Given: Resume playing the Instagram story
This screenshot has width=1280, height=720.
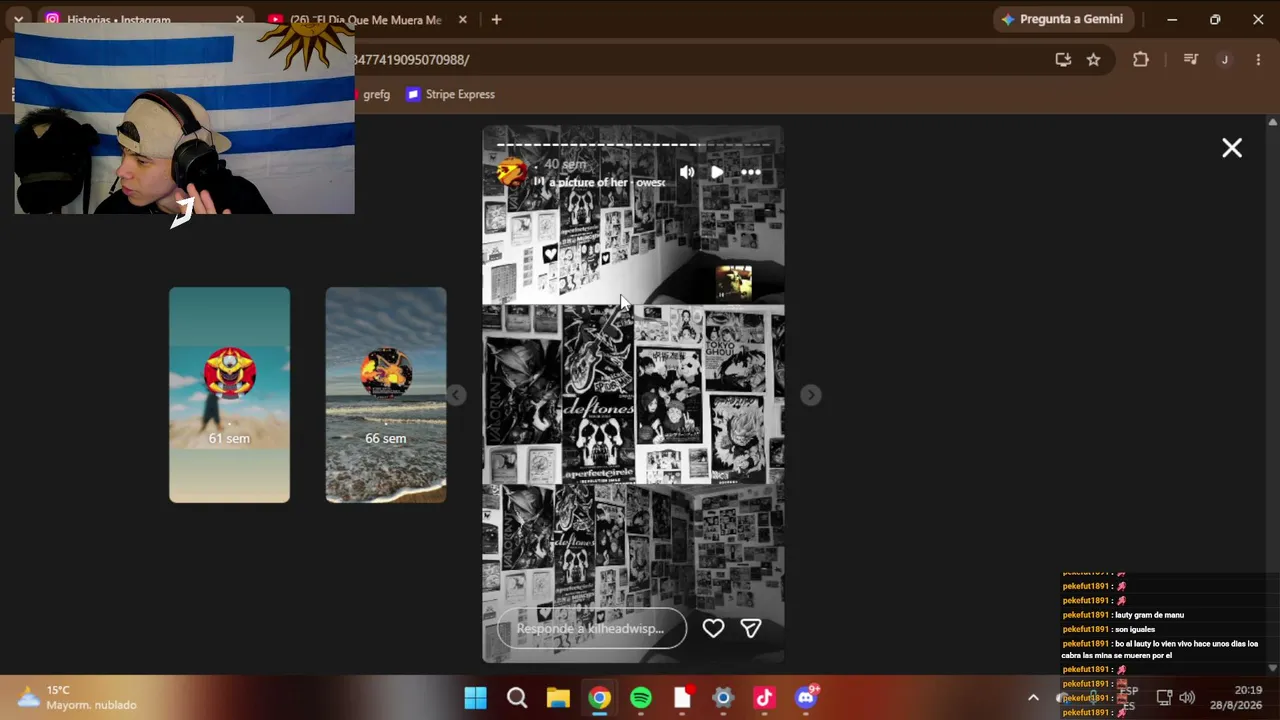Looking at the screenshot, I should point(717,172).
